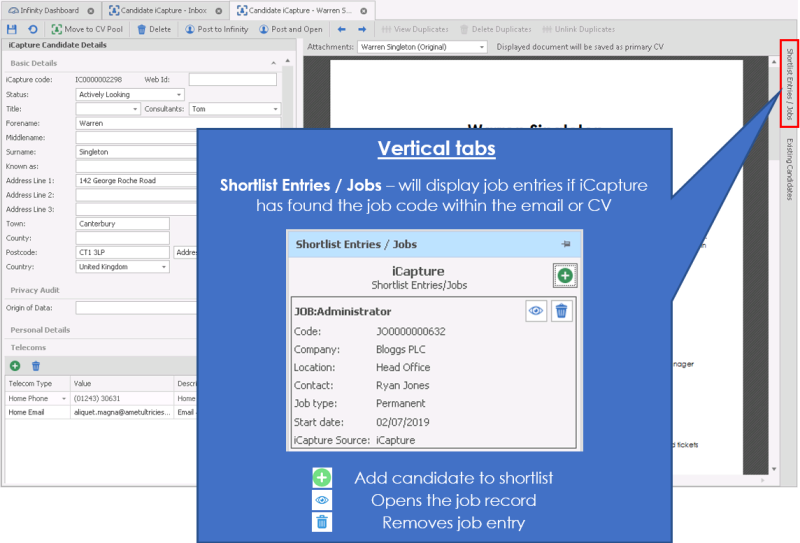Remove Administrator job entry with trash icon
Screen dimensions: 800x543
(561, 312)
